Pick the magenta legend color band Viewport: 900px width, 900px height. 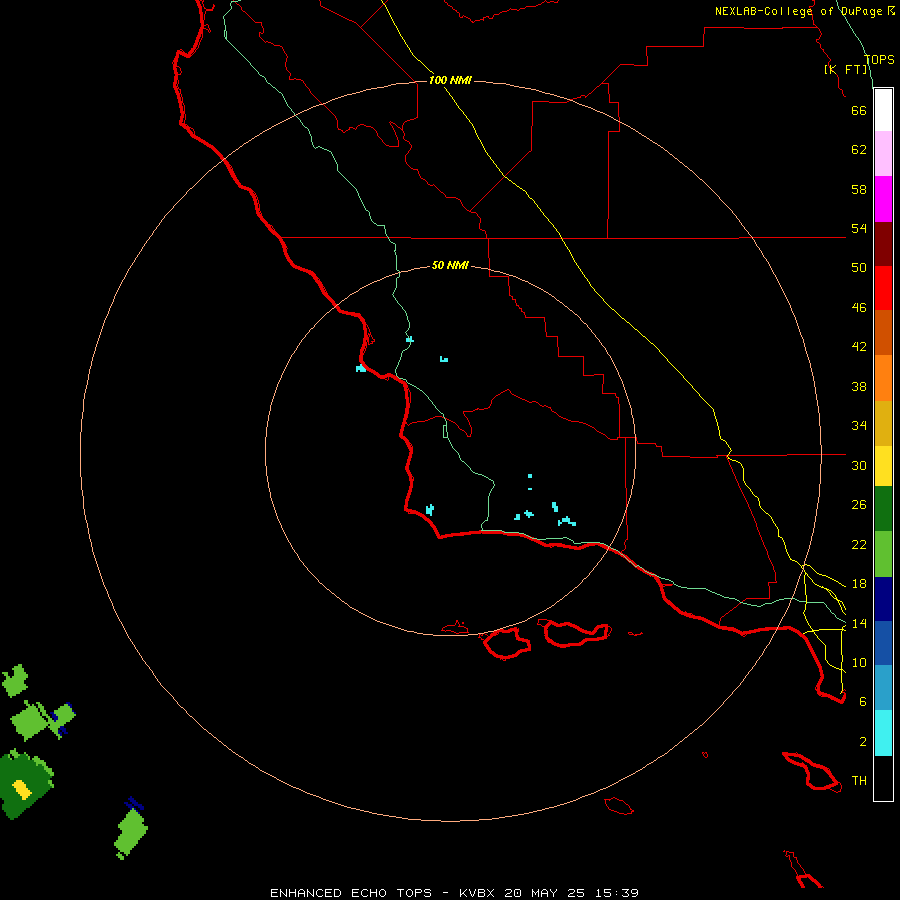883,199
